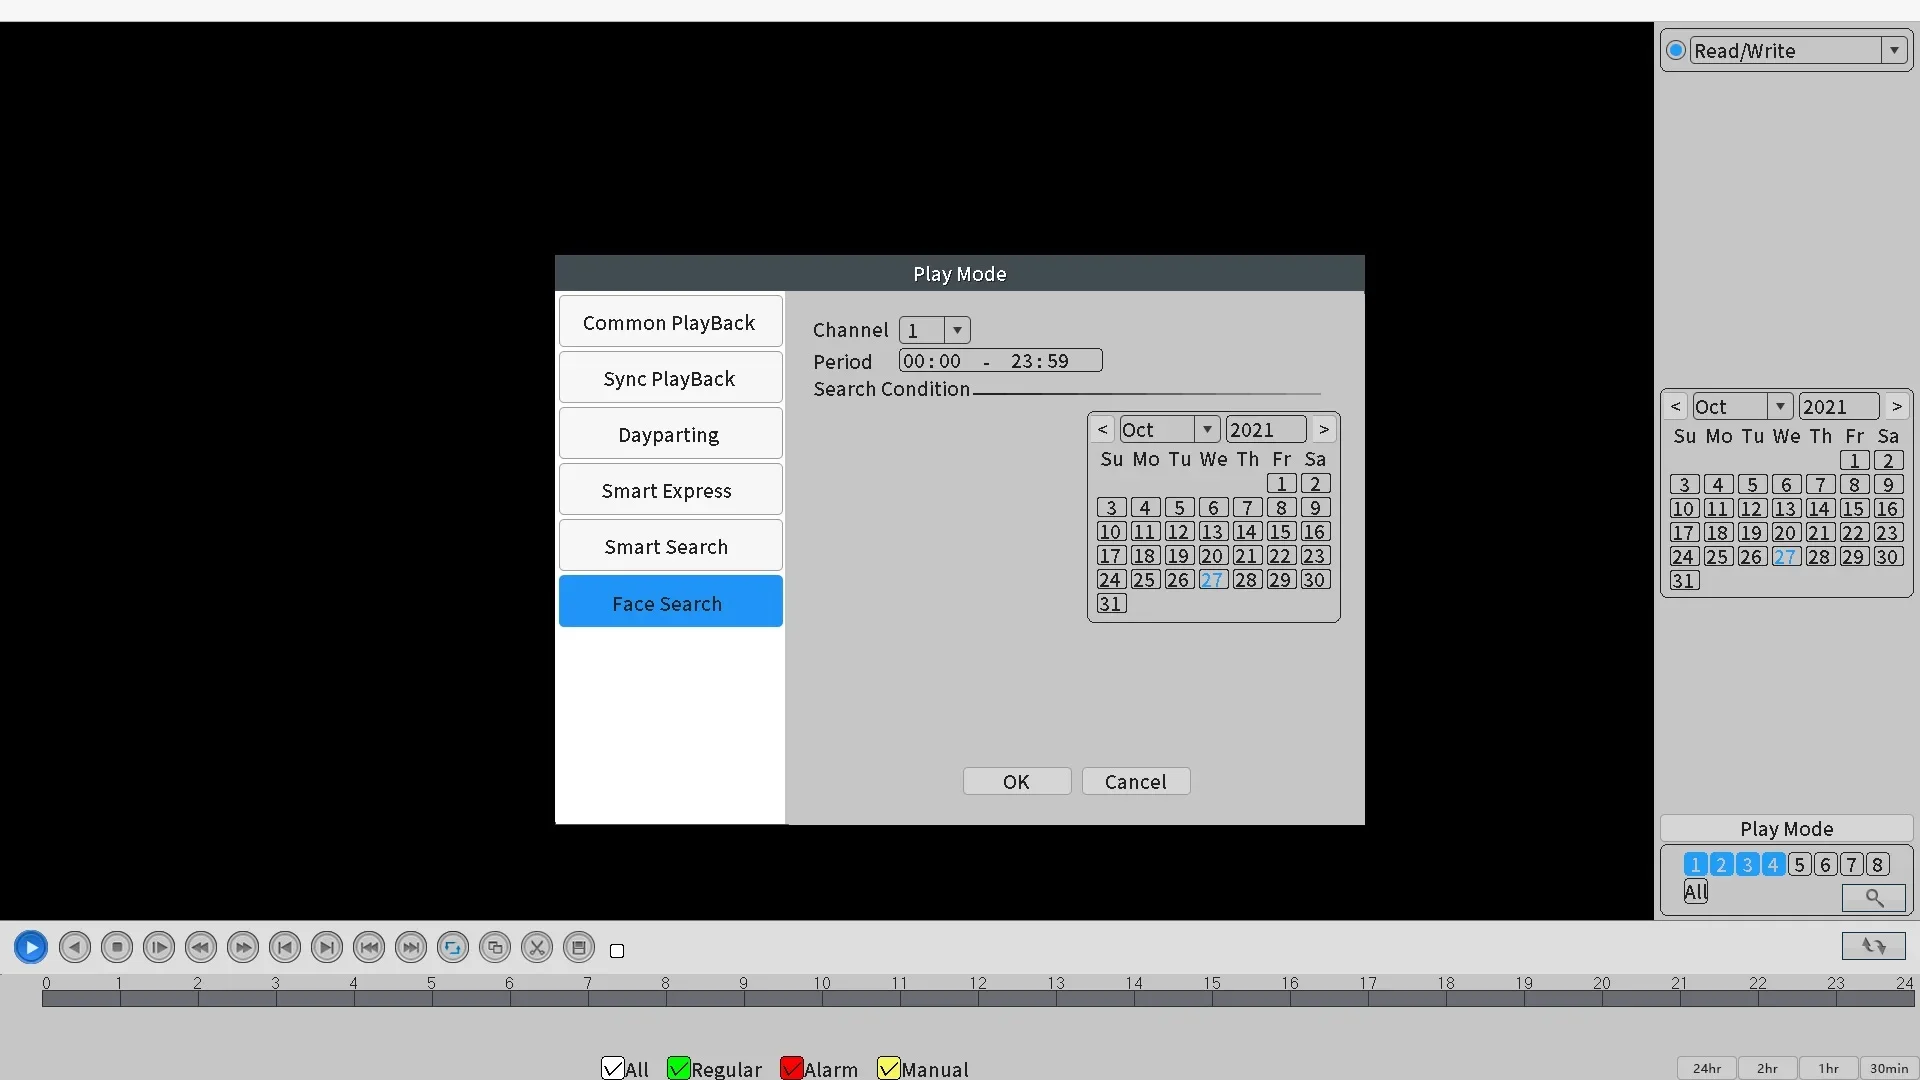This screenshot has height=1080, width=1920.
Task: Switch to Common PlayBack mode
Action: 669,322
